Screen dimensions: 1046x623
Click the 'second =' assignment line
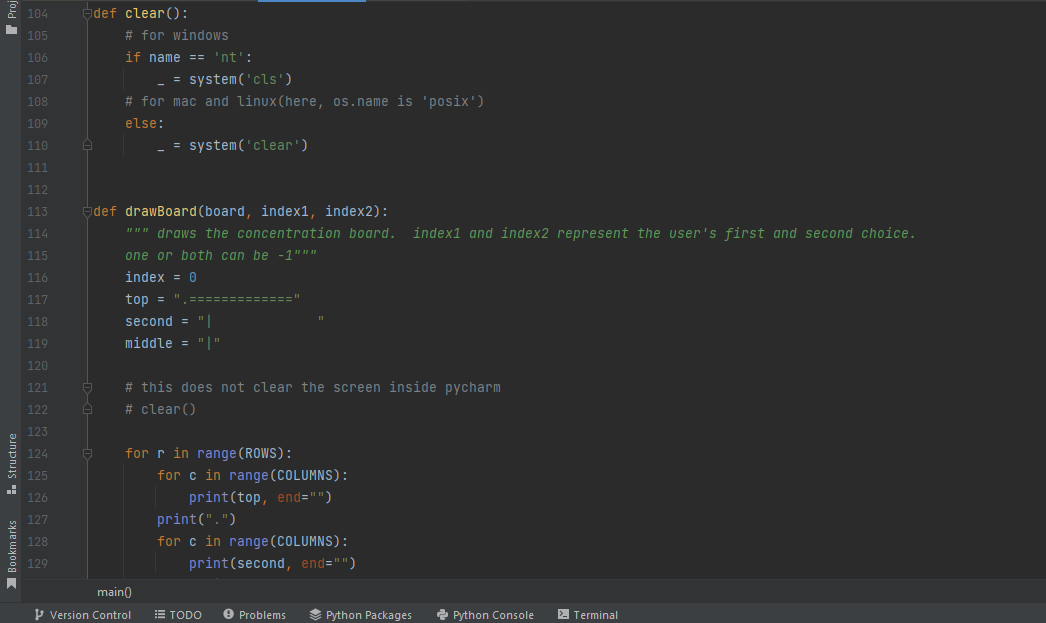pos(225,322)
